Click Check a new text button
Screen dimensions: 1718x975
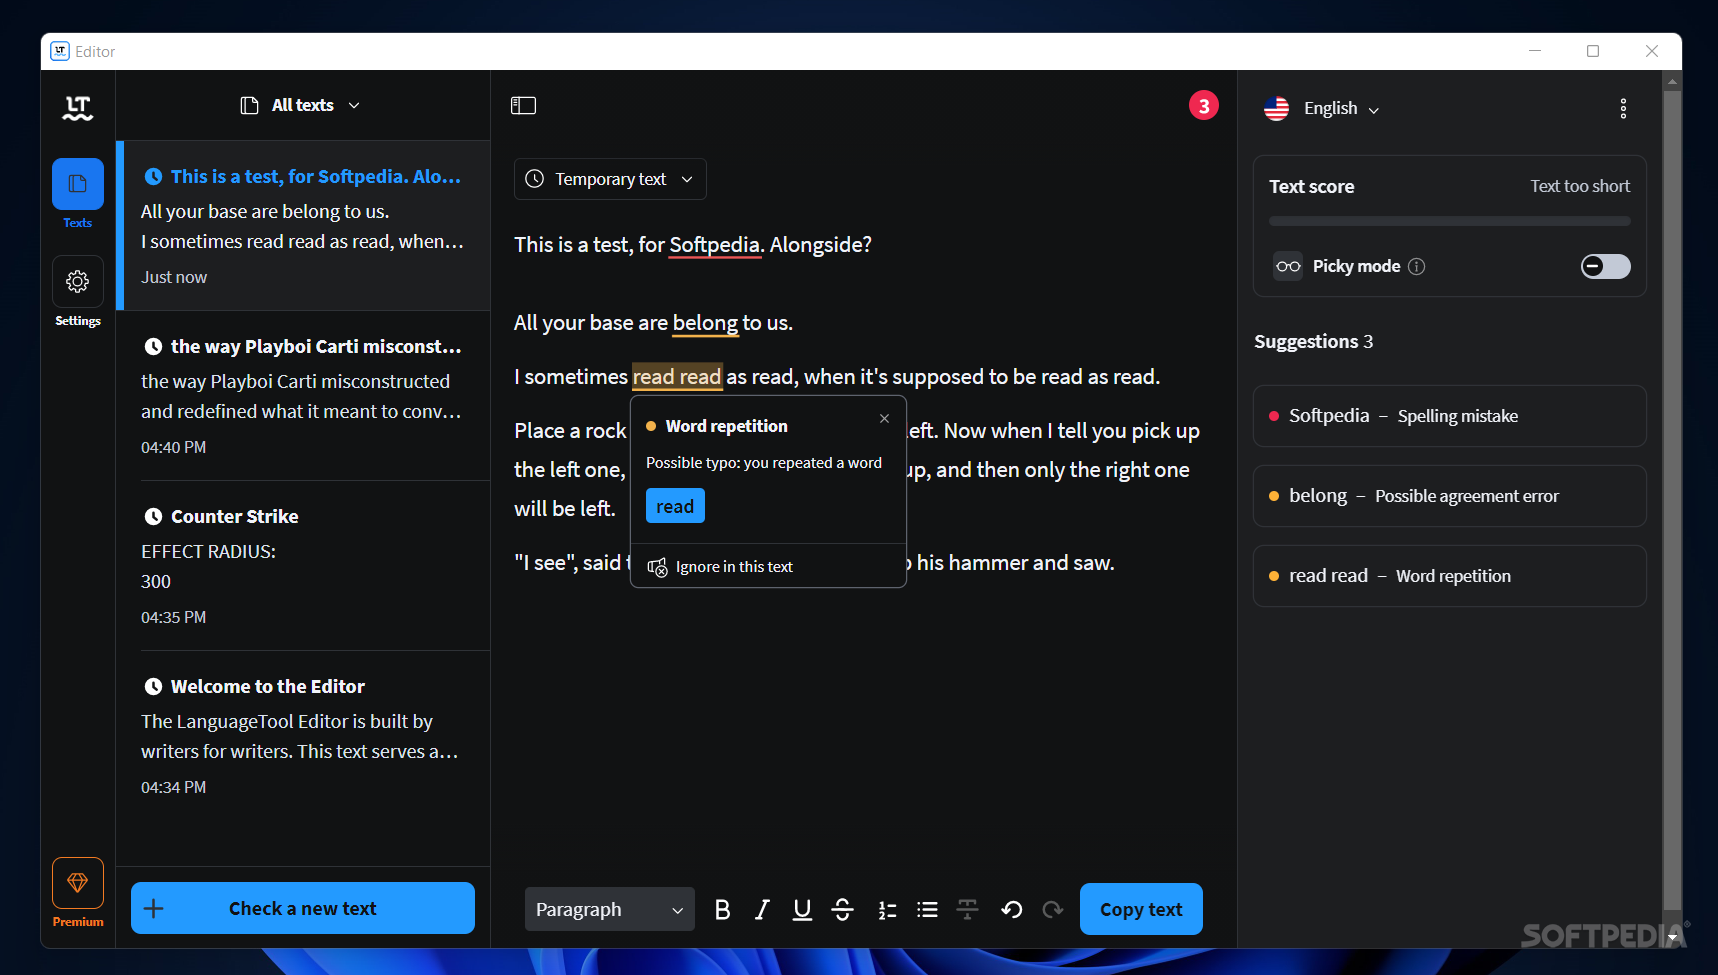tap(303, 908)
